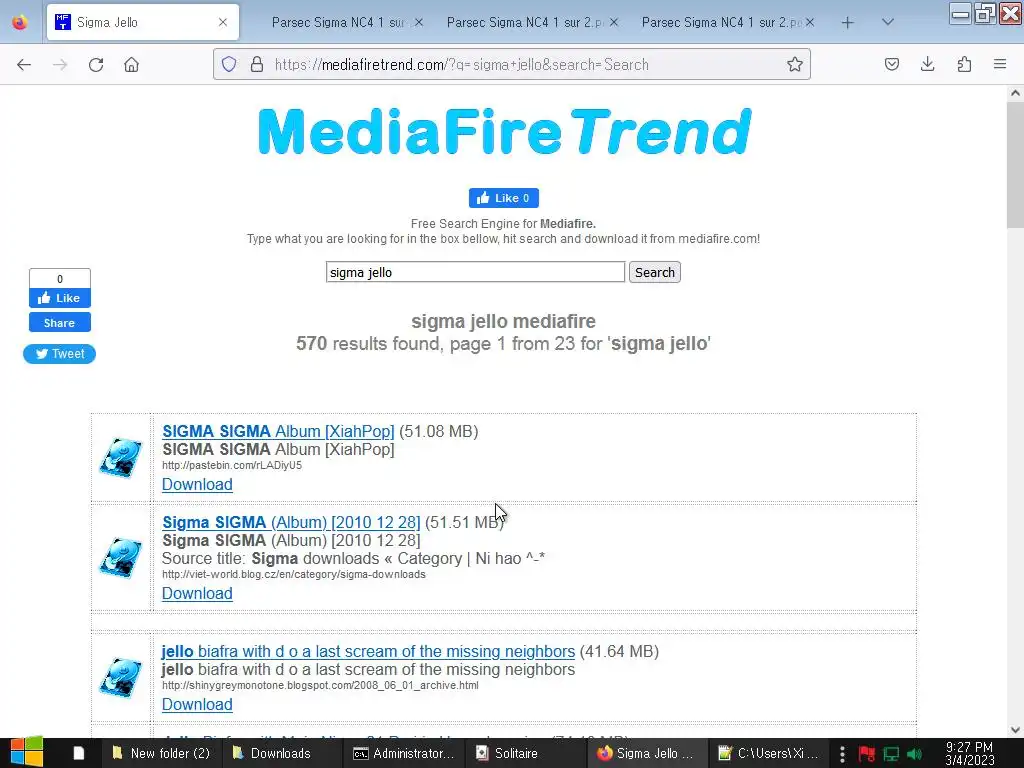The height and width of the screenshot is (768, 1024).
Task: Click Download under 2010 12 28 album
Action: [197, 594]
